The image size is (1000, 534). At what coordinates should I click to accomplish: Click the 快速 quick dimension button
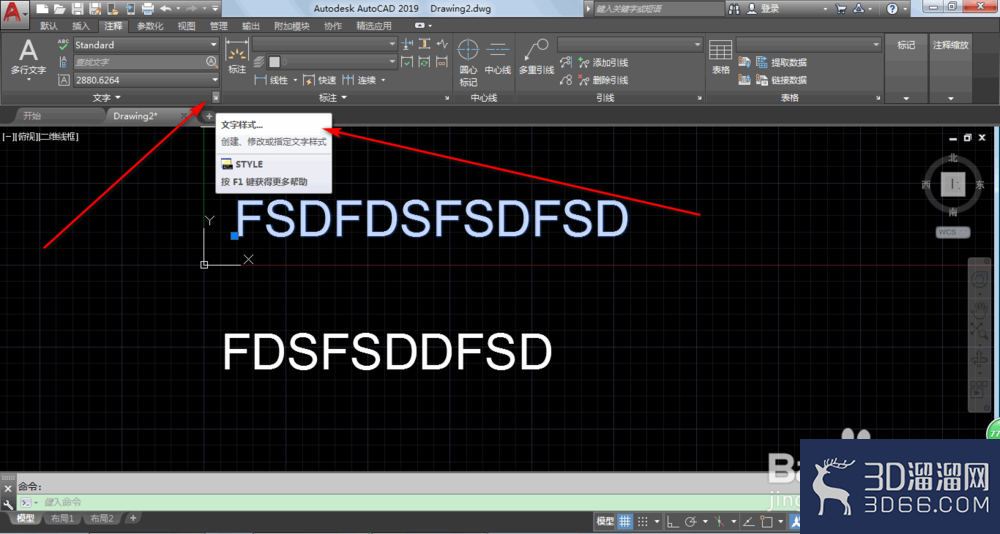pos(320,80)
